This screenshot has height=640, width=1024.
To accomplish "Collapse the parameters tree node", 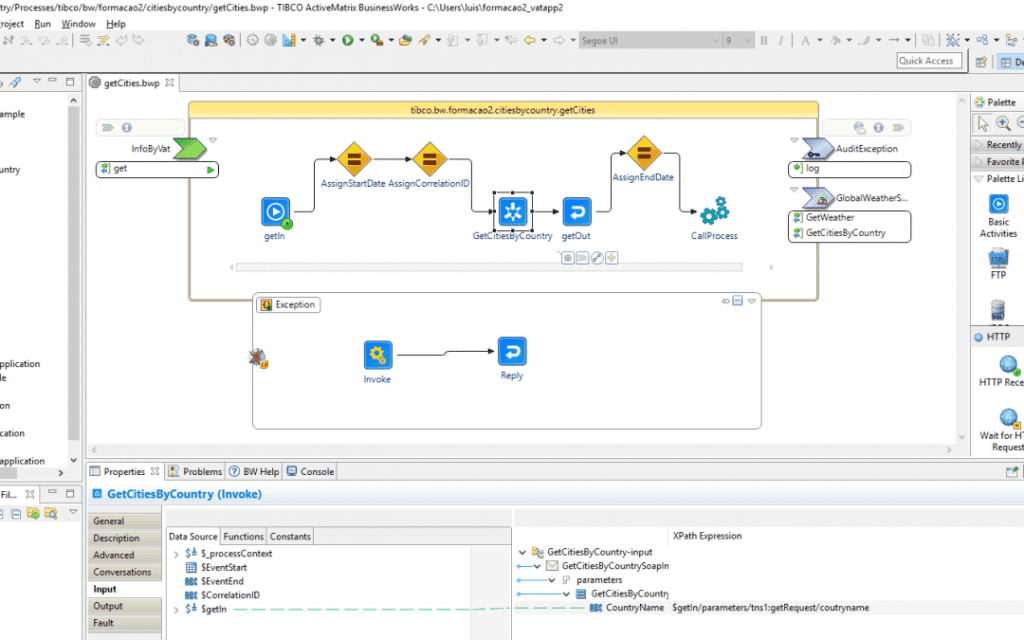I will coord(551,580).
